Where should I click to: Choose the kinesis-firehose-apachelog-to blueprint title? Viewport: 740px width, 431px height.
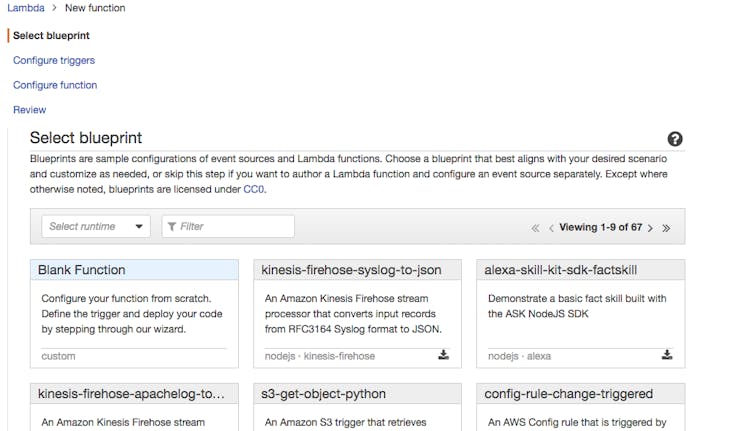pos(131,394)
